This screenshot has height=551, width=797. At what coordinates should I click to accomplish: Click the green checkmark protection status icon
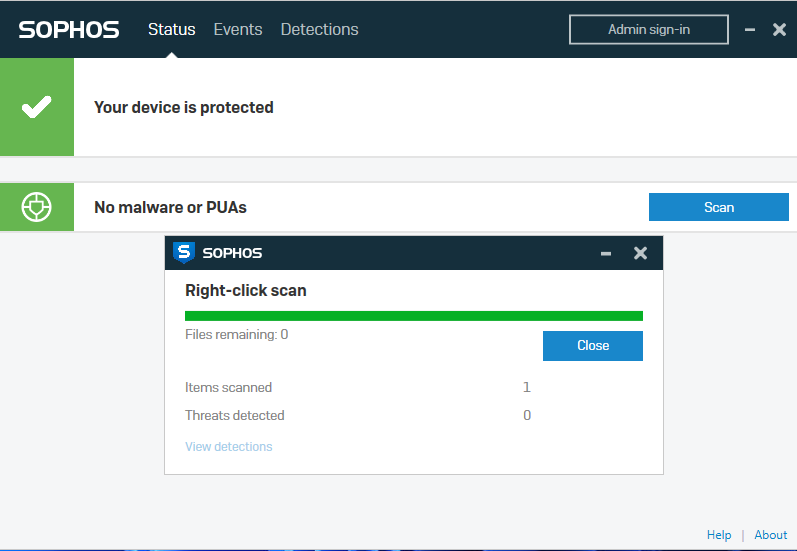point(37,107)
